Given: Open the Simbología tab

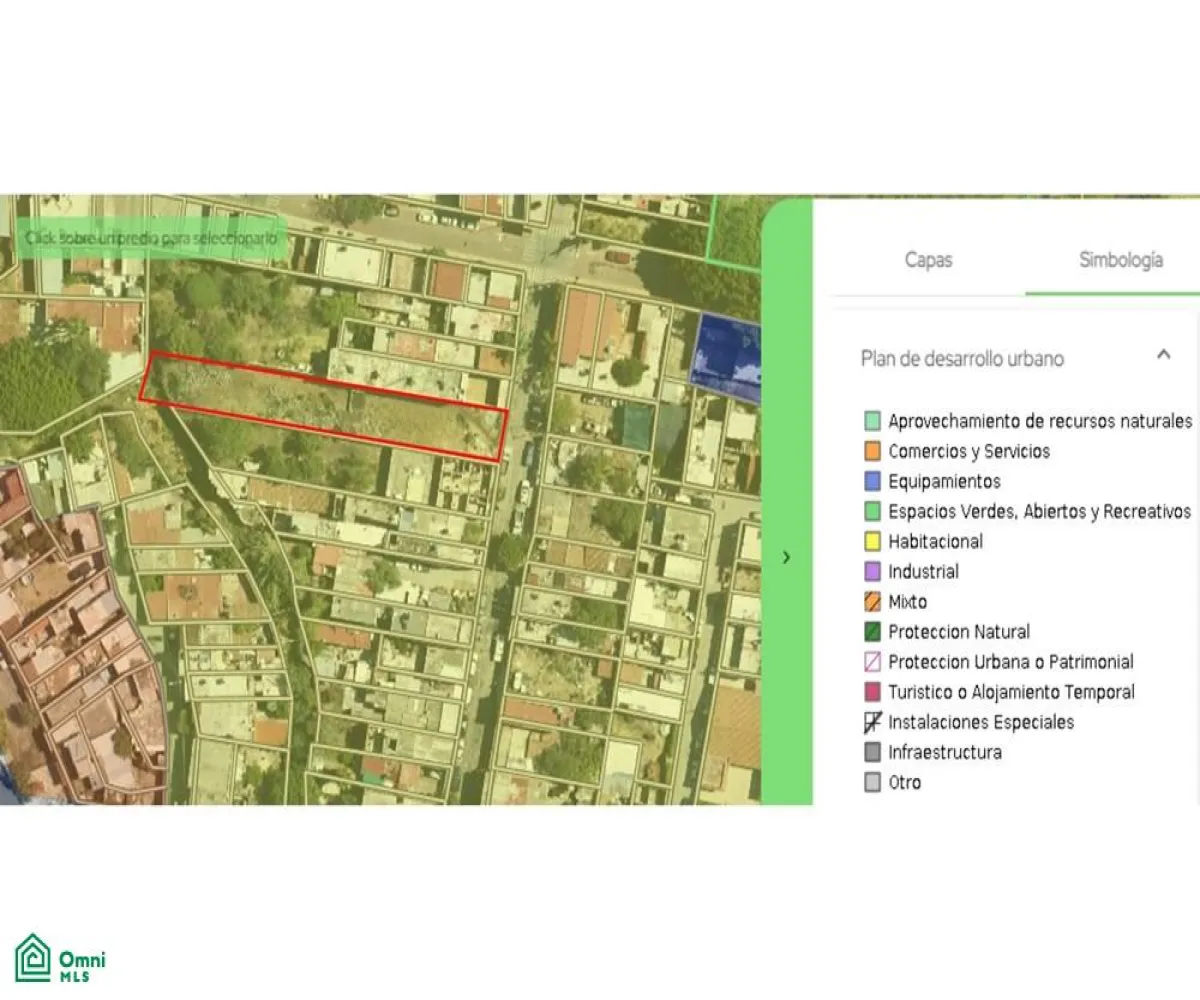Looking at the screenshot, I should [1120, 260].
